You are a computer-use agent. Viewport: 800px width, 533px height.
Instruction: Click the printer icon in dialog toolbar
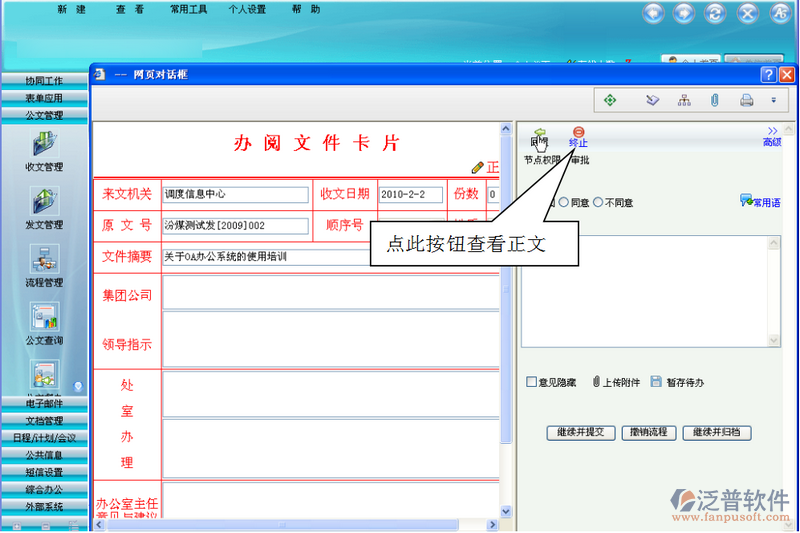746,100
